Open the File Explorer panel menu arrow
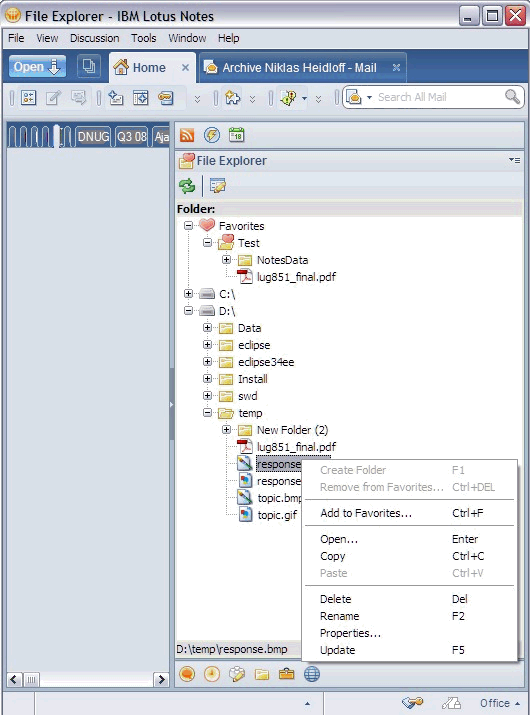Screen dimensions: 530x715 [514, 160]
